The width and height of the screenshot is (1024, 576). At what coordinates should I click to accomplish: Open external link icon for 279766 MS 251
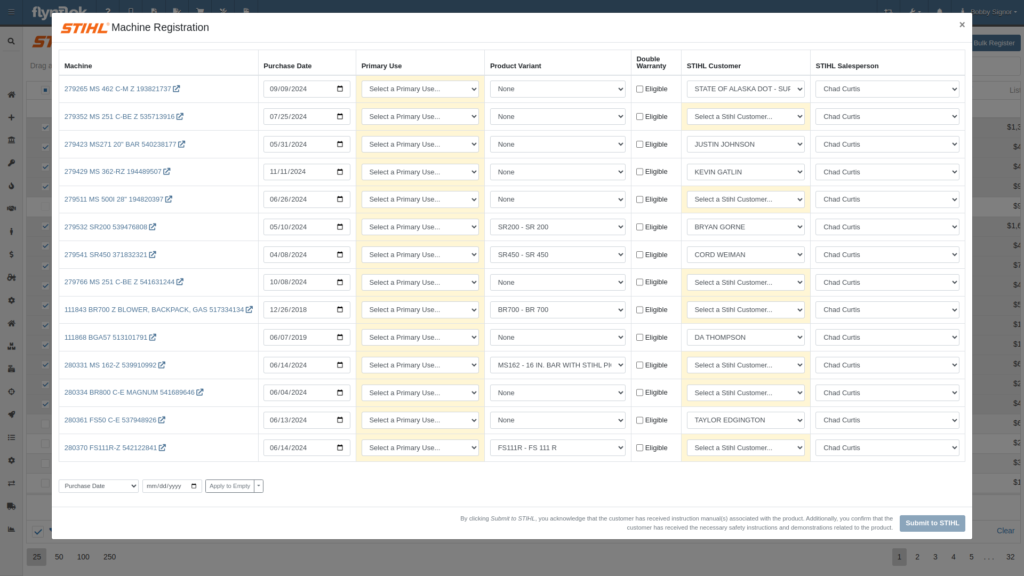click(x=180, y=282)
